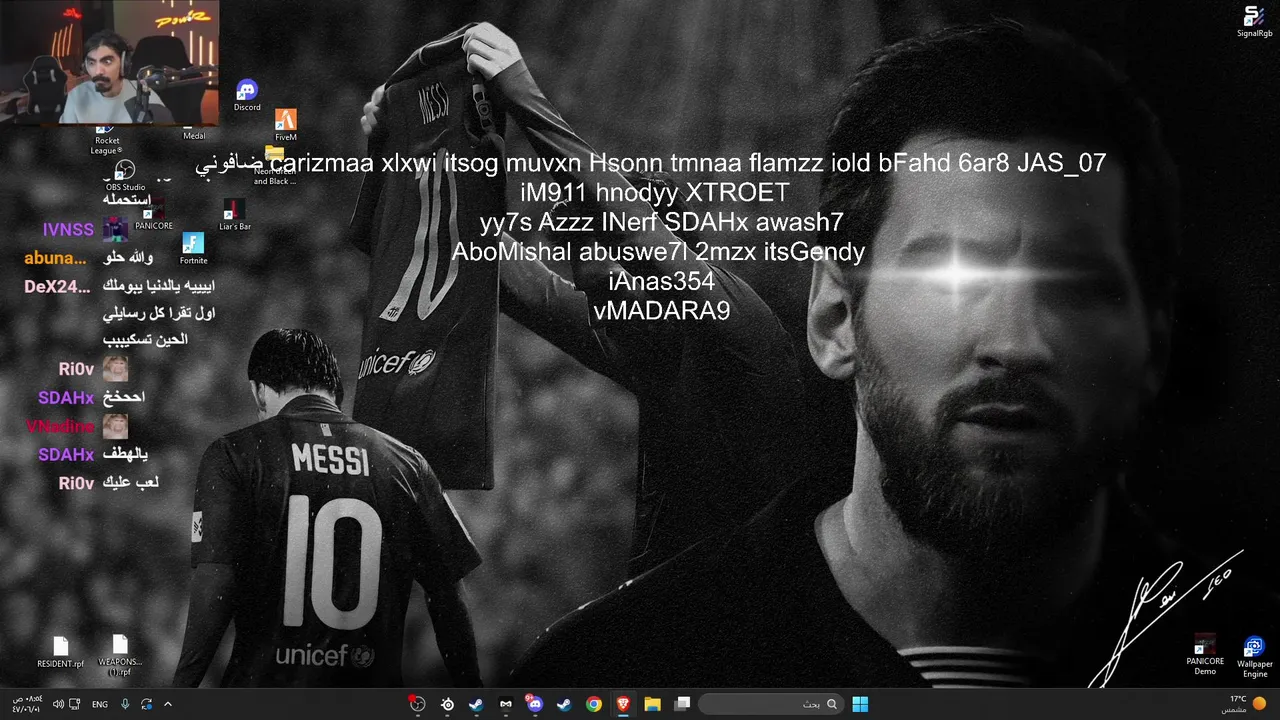This screenshot has height=720, width=1280.
Task: Select the Medal desktop shortcut label
Action: coord(194,136)
